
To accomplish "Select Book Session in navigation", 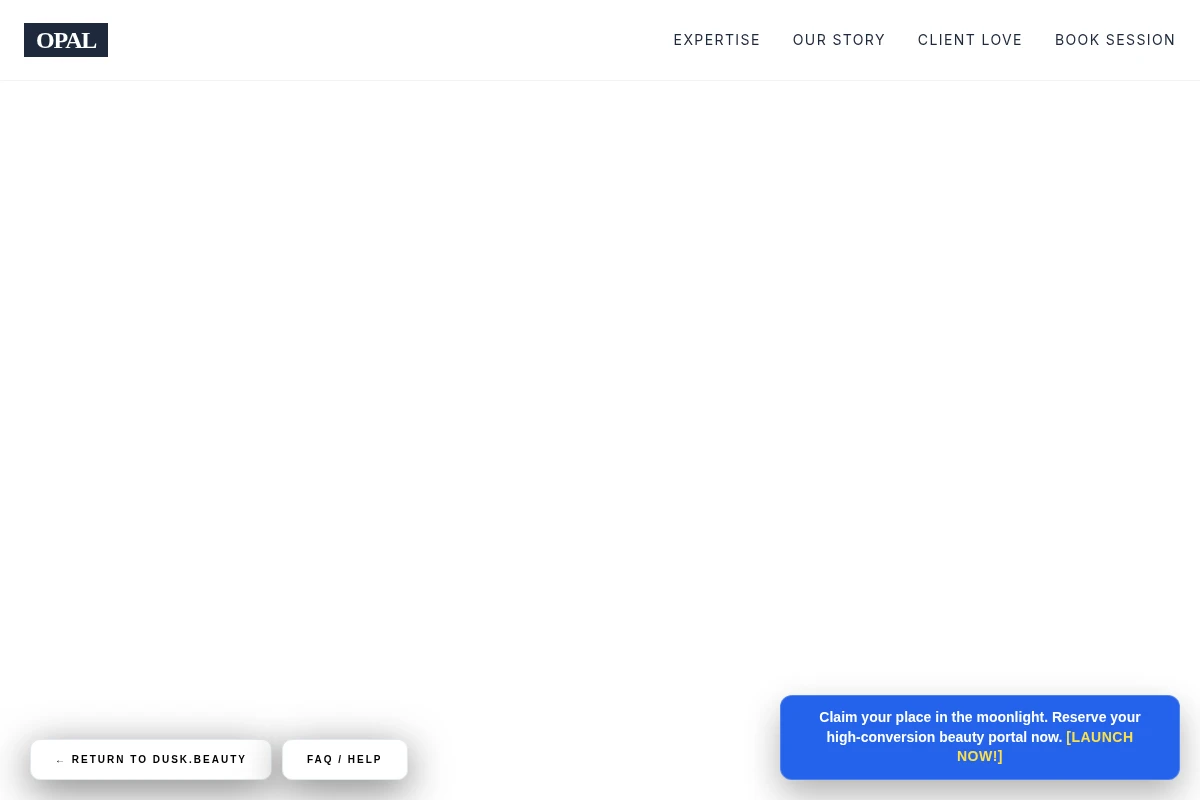I will (1115, 40).
